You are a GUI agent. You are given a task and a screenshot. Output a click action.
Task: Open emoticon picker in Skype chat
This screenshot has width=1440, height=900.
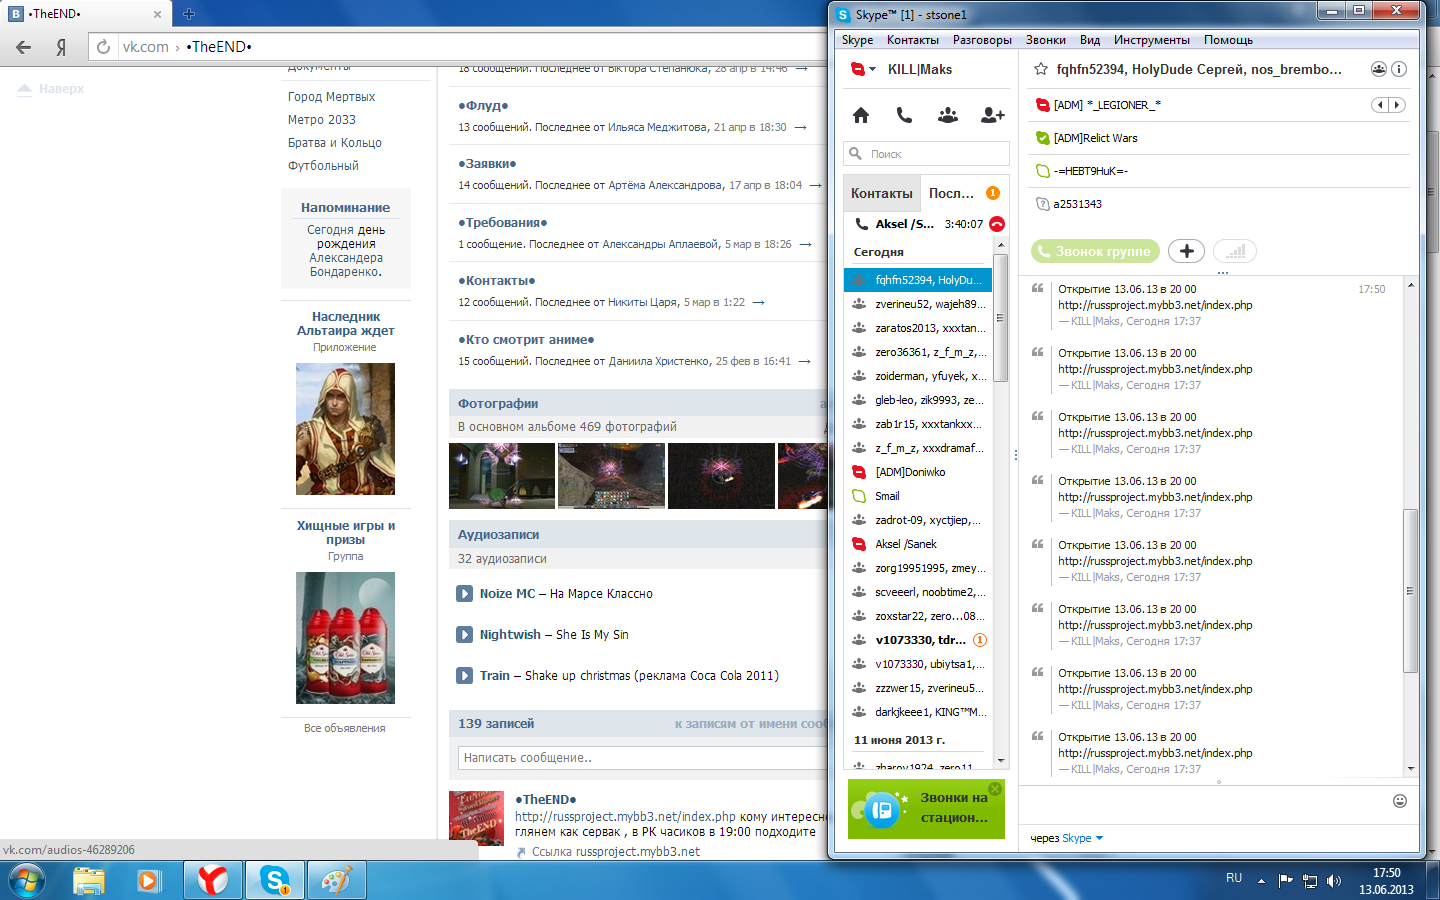(x=1400, y=801)
